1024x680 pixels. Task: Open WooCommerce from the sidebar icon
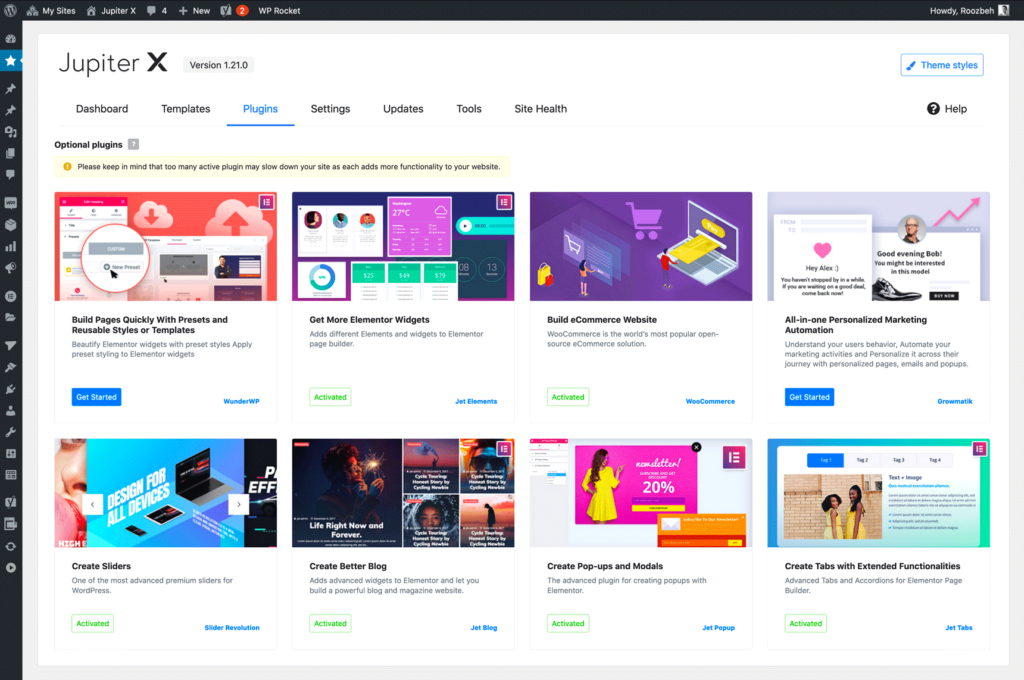coord(11,201)
